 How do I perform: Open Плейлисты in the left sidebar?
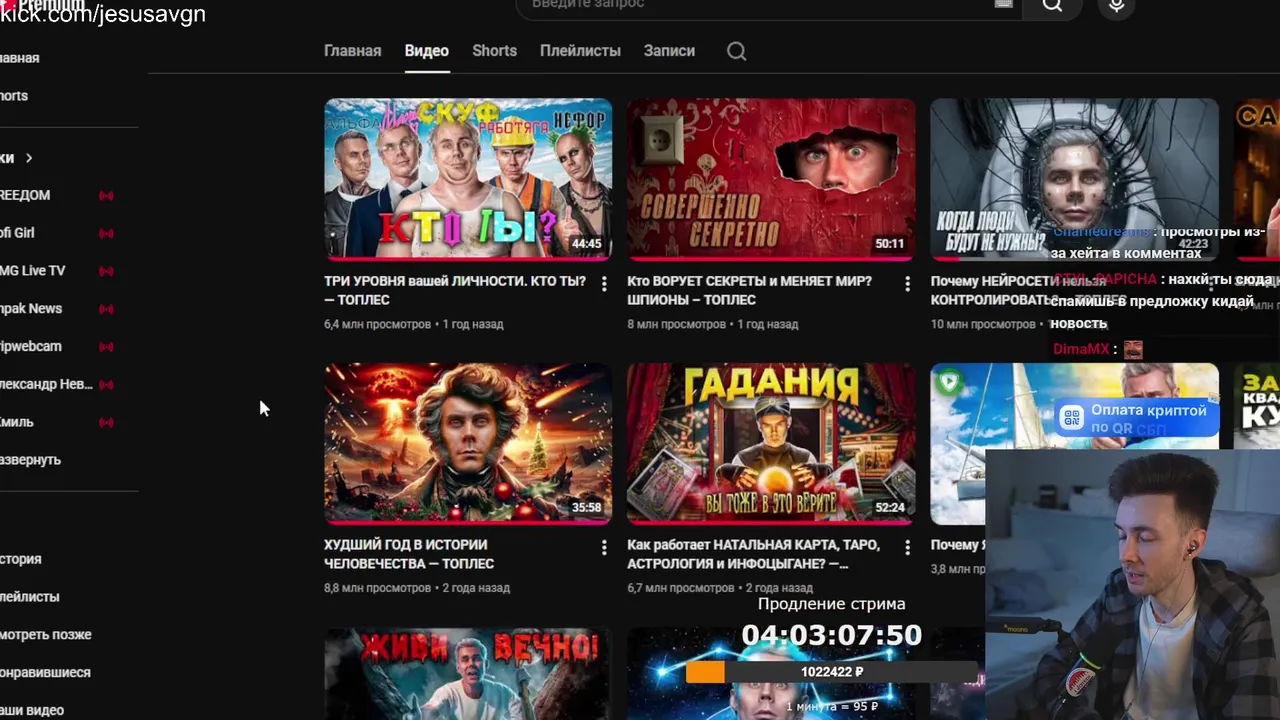click(x=30, y=597)
